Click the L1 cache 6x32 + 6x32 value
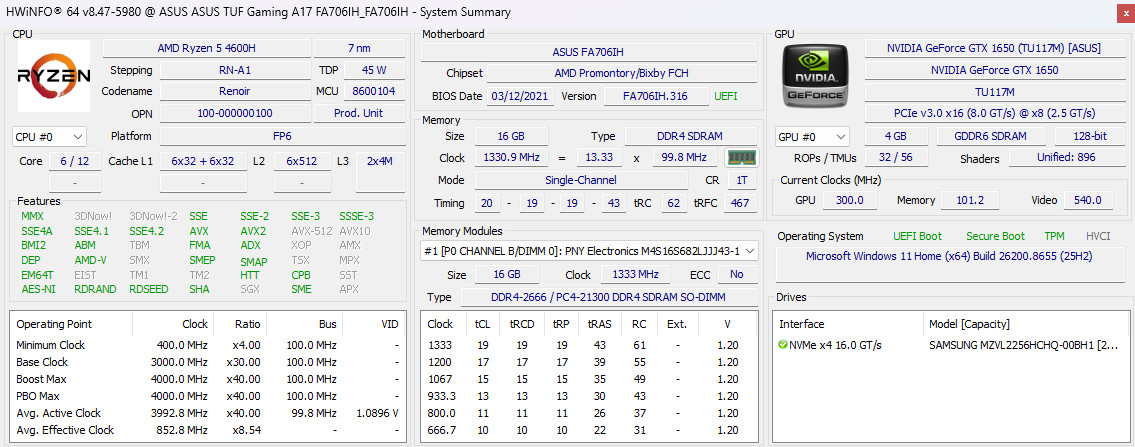This screenshot has width=1135, height=447. [x=203, y=161]
